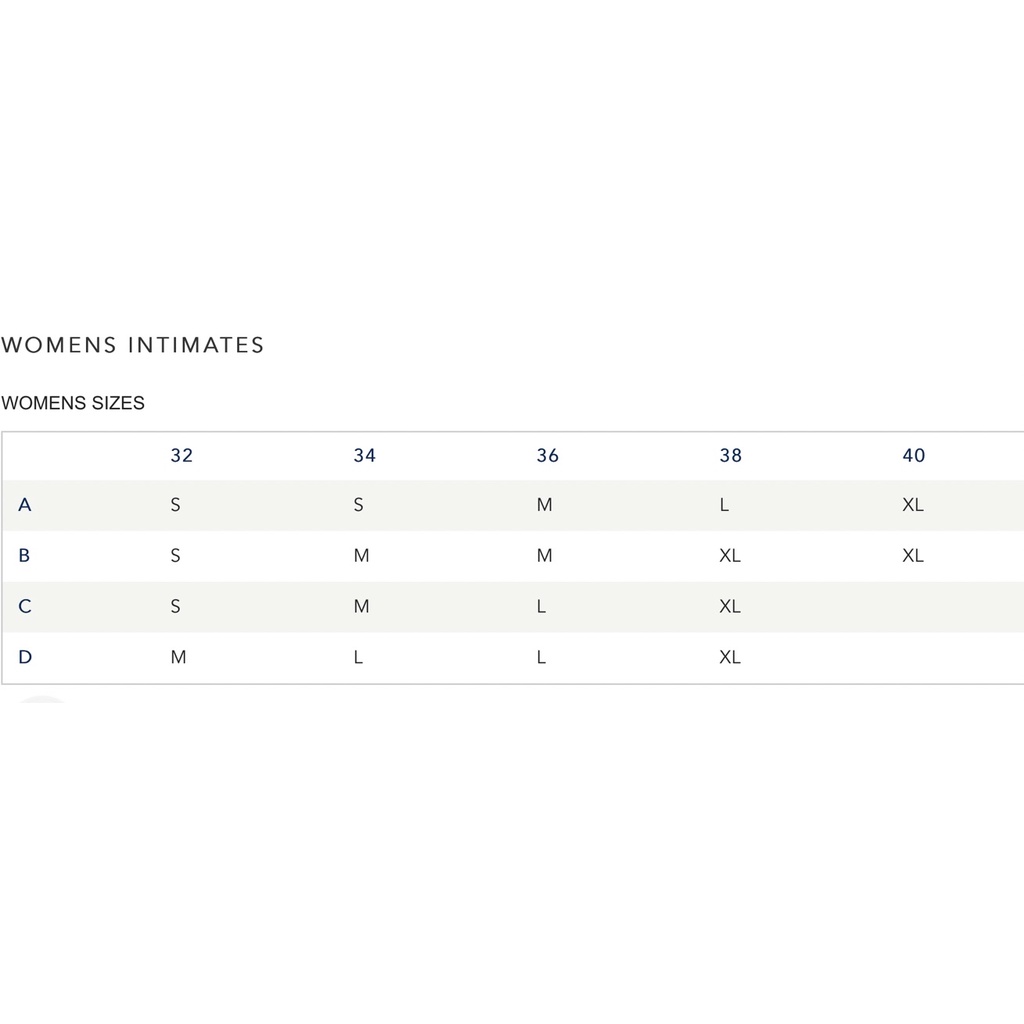Viewport: 1024px width, 1024px height.
Task: Click the XL cell for 40B
Action: tap(912, 555)
